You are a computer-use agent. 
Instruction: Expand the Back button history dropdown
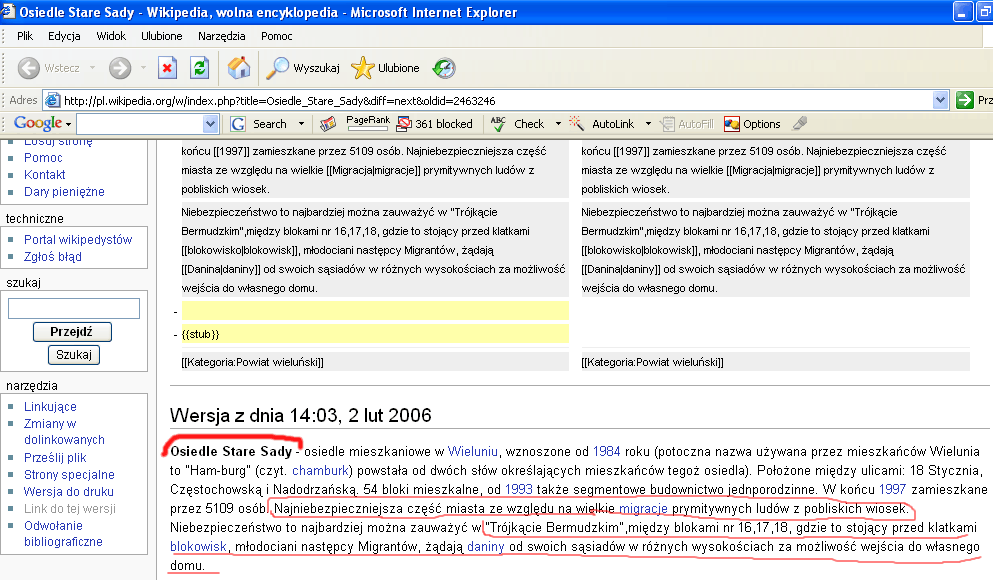pos(92,68)
